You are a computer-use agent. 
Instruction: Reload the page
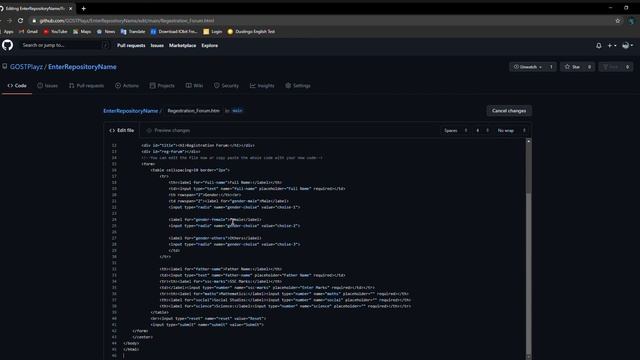[20, 20]
